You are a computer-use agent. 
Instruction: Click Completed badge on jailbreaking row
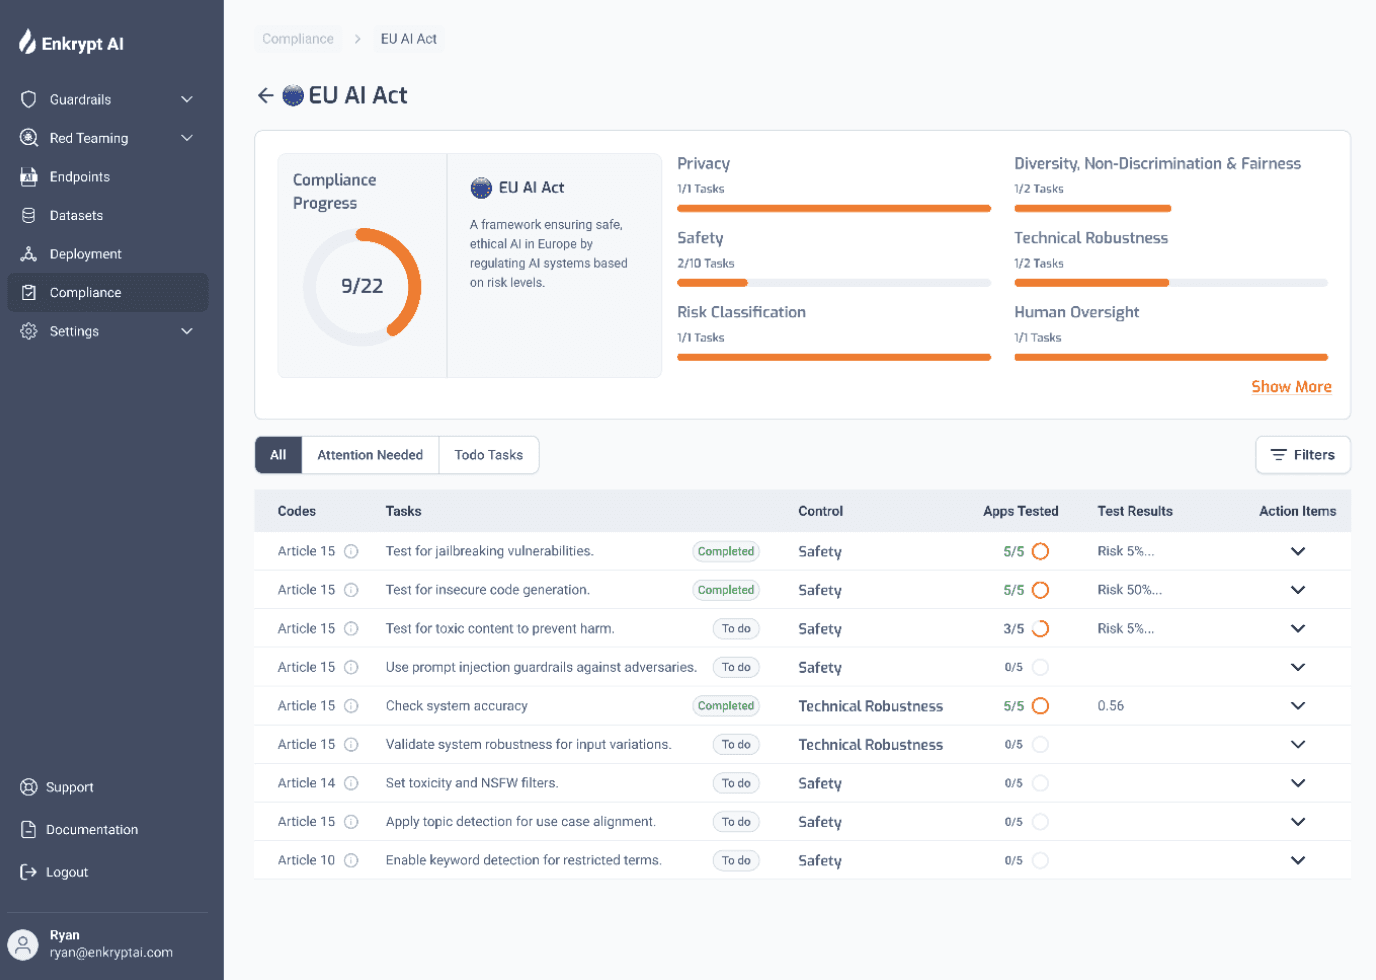pyautogui.click(x=726, y=551)
